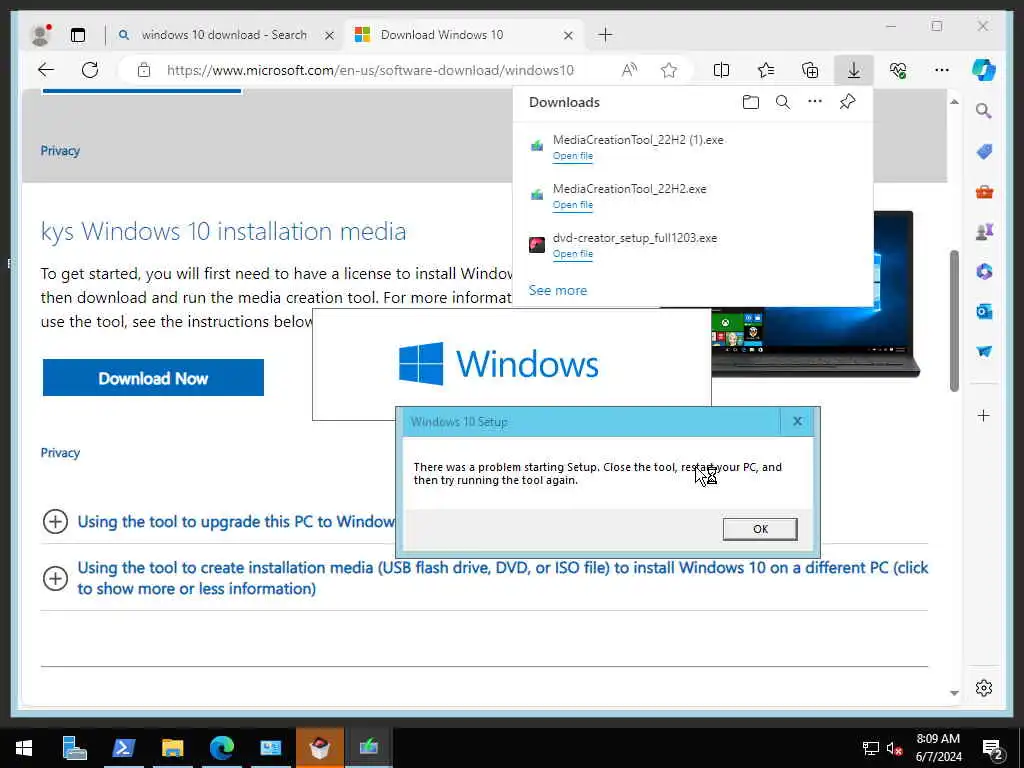
Task: Click the scrollbar up arrow
Action: (954, 102)
